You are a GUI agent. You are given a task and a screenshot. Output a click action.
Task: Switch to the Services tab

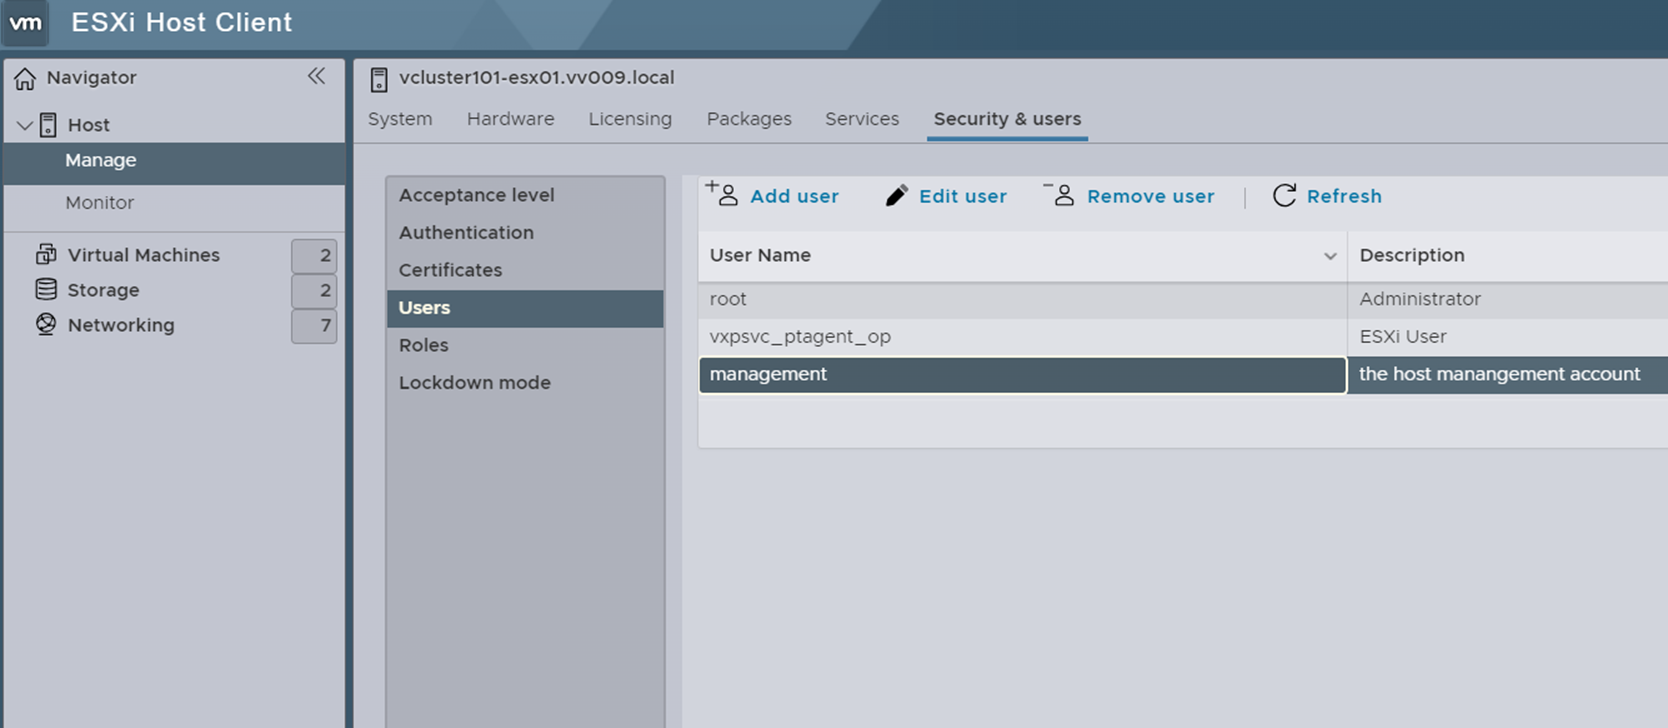pyautogui.click(x=862, y=119)
